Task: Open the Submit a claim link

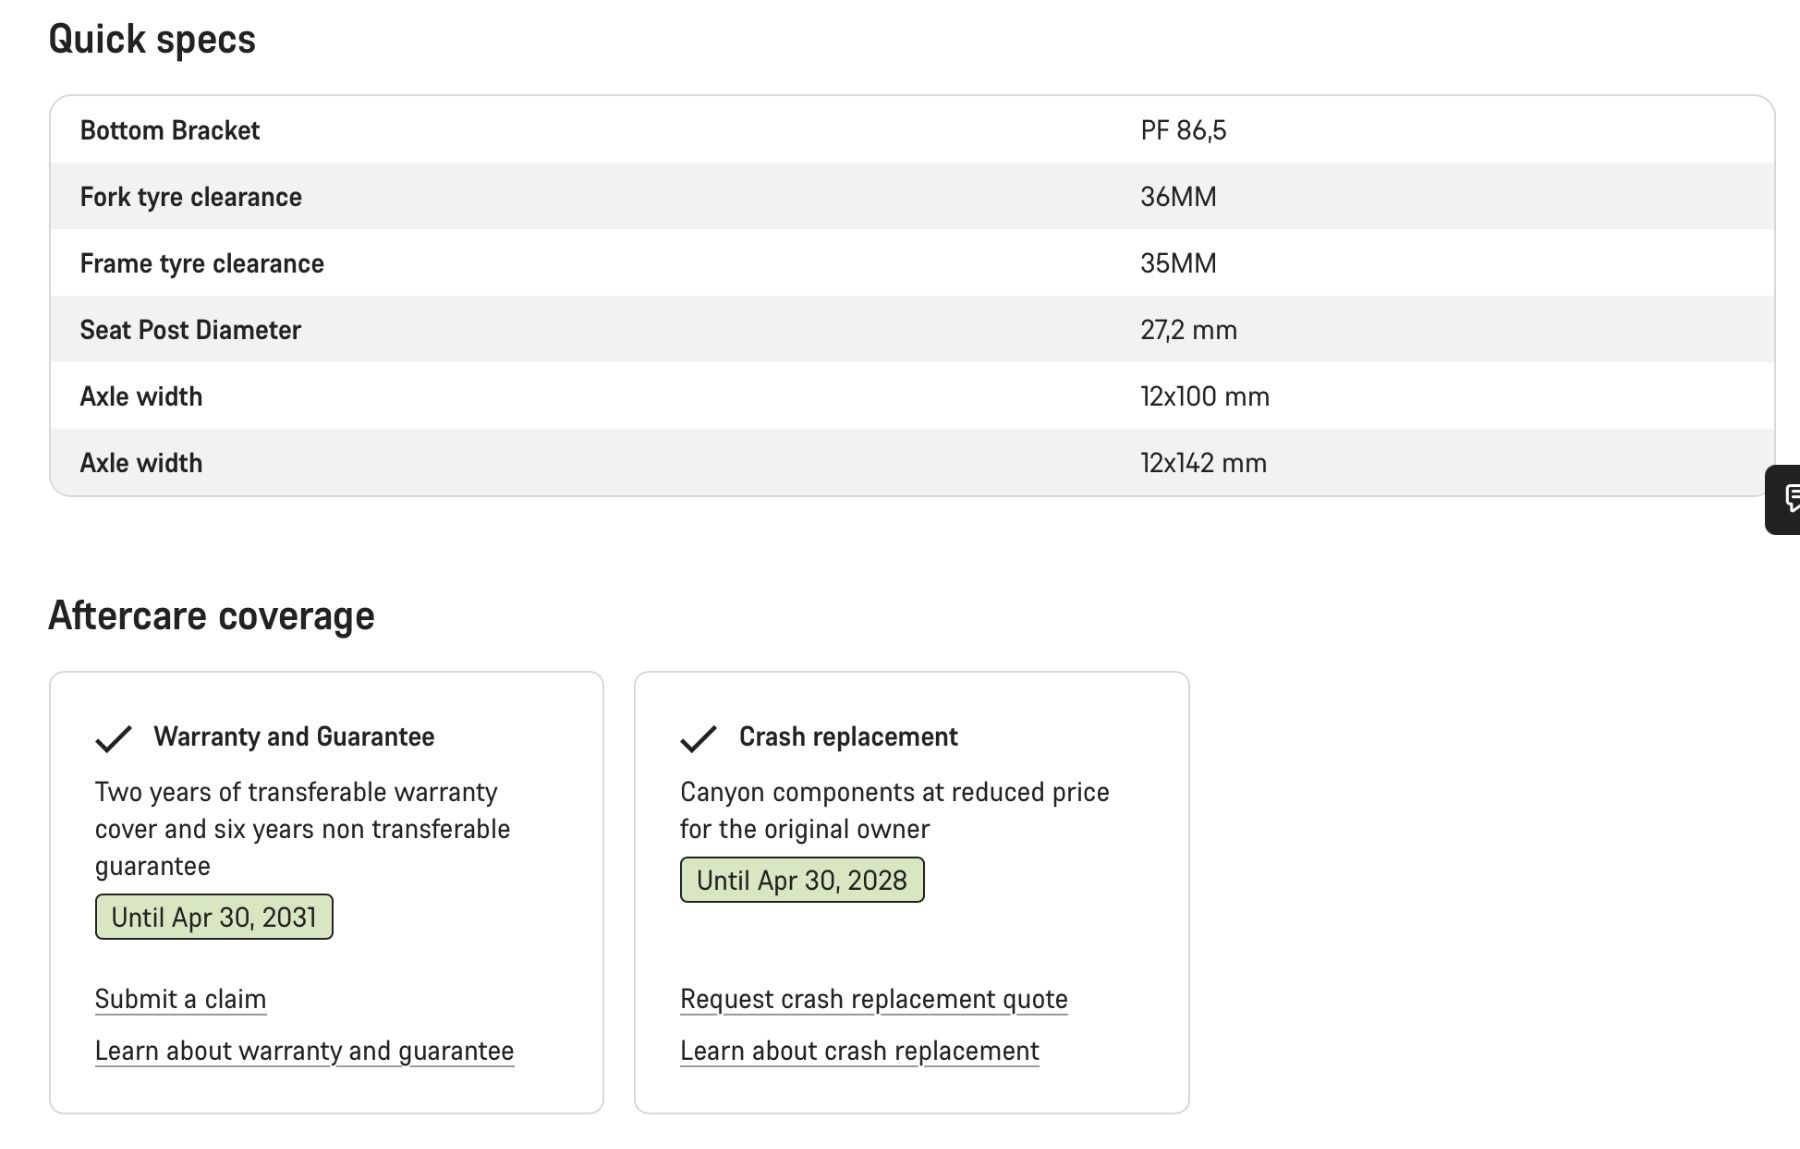Action: (x=180, y=999)
